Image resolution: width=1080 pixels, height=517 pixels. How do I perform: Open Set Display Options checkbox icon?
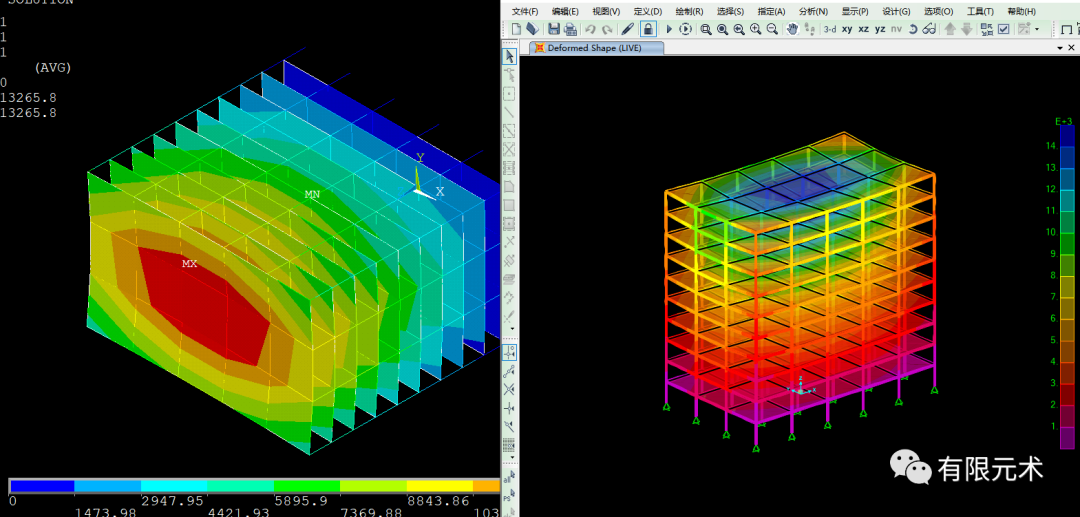click(1004, 29)
